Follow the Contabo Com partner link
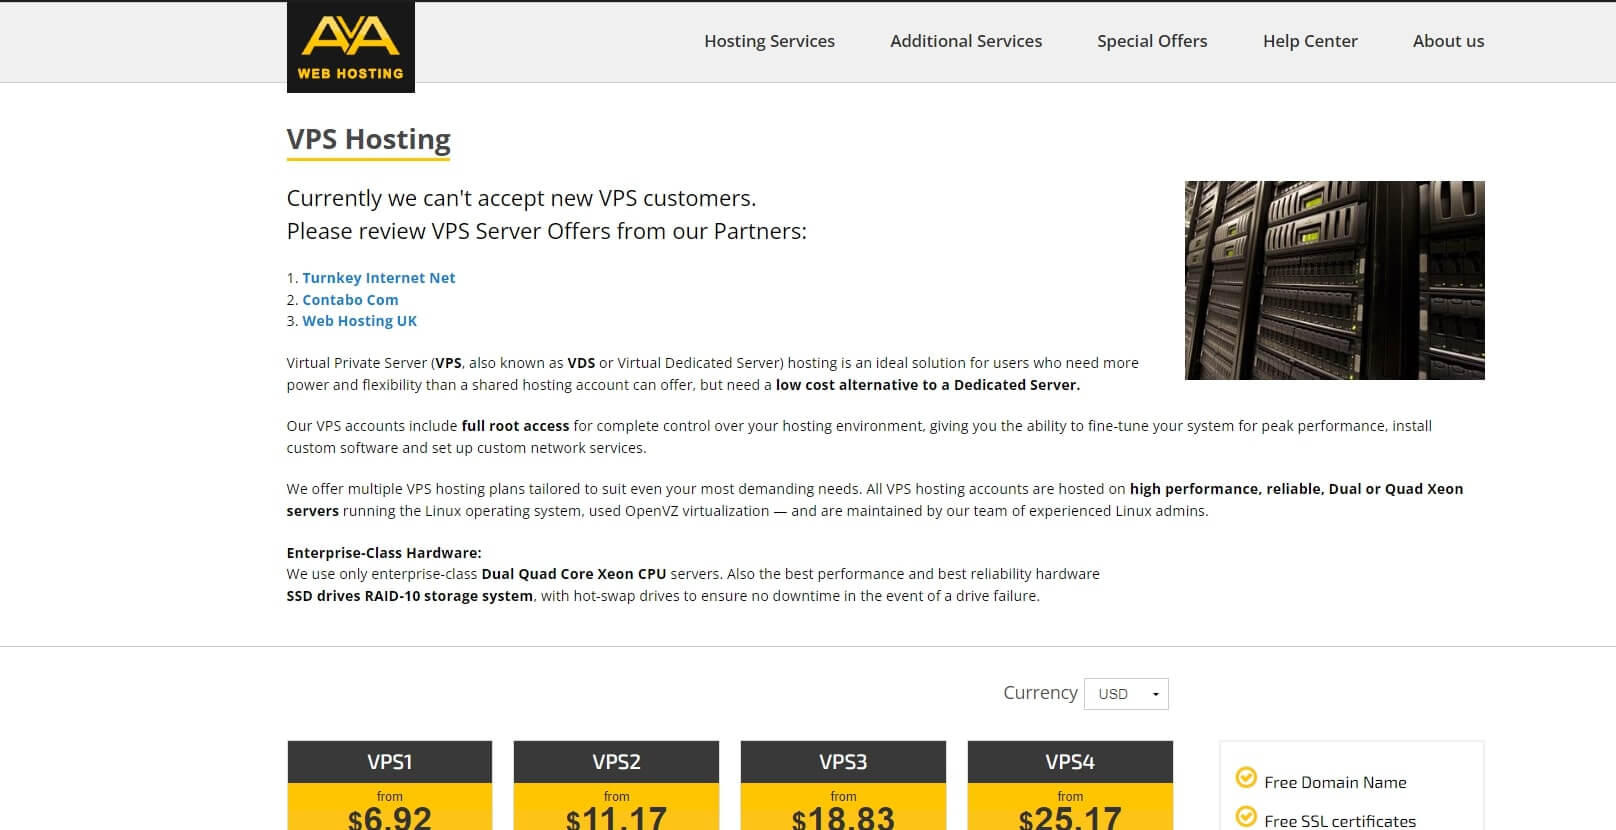Viewport: 1616px width, 830px height. [350, 300]
